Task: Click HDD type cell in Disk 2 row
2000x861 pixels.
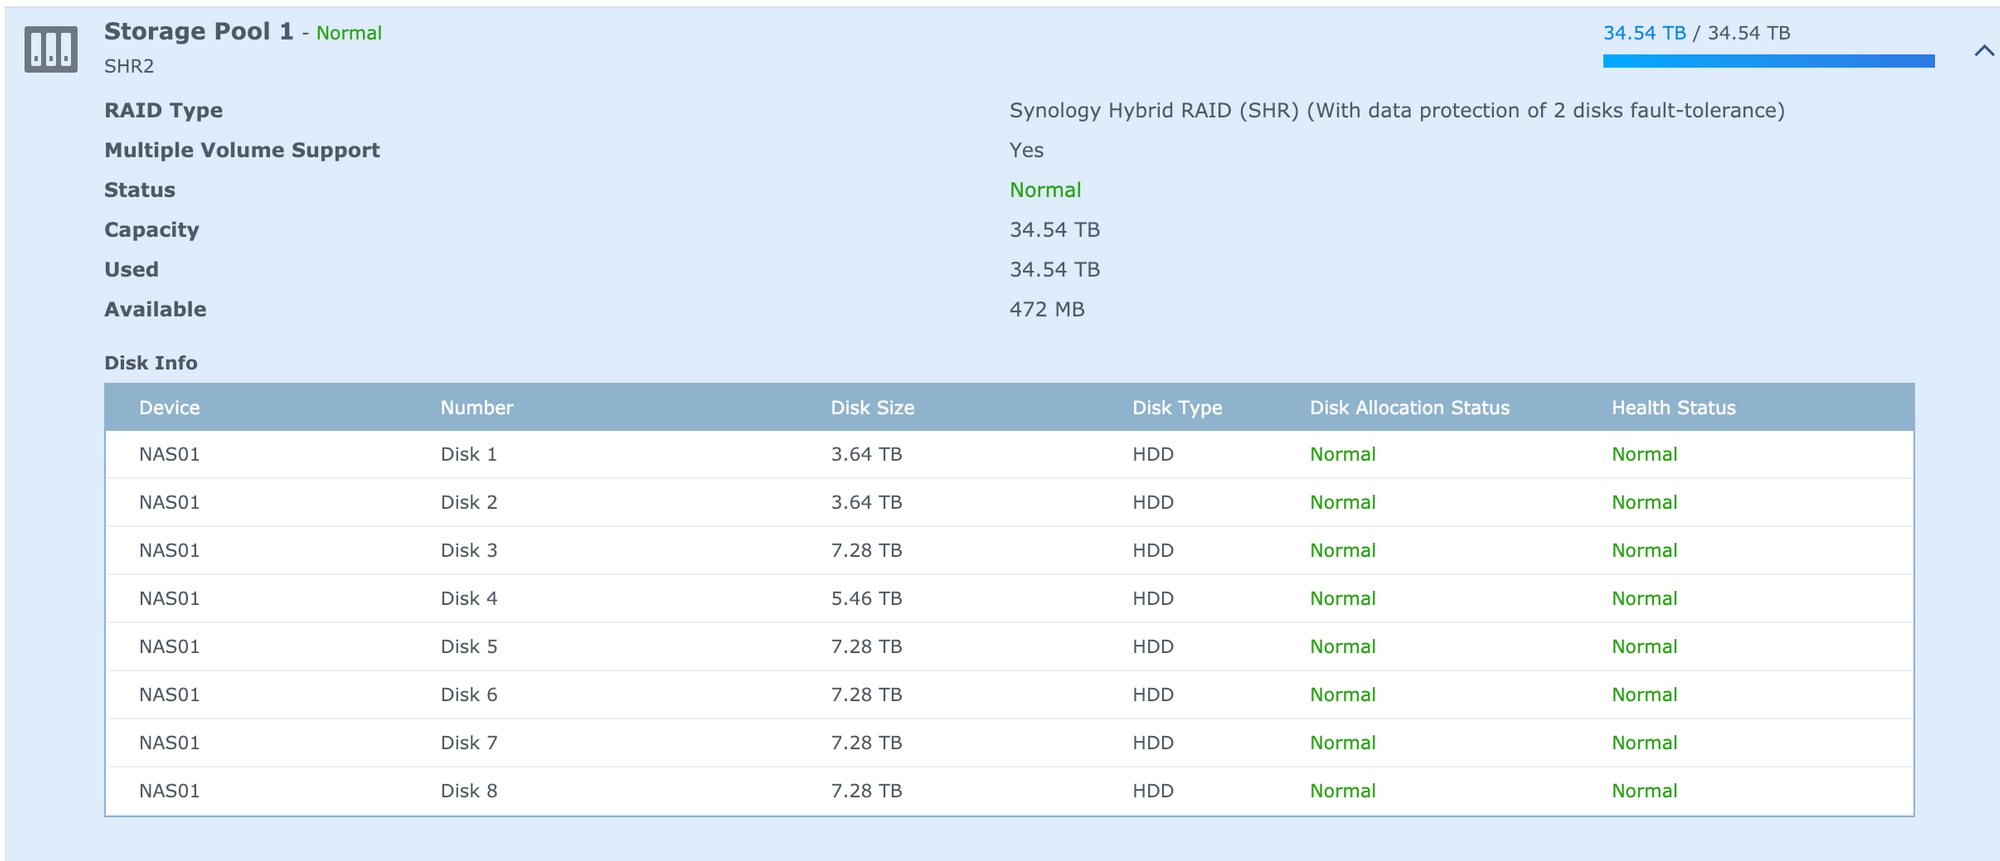Action: click(1153, 503)
